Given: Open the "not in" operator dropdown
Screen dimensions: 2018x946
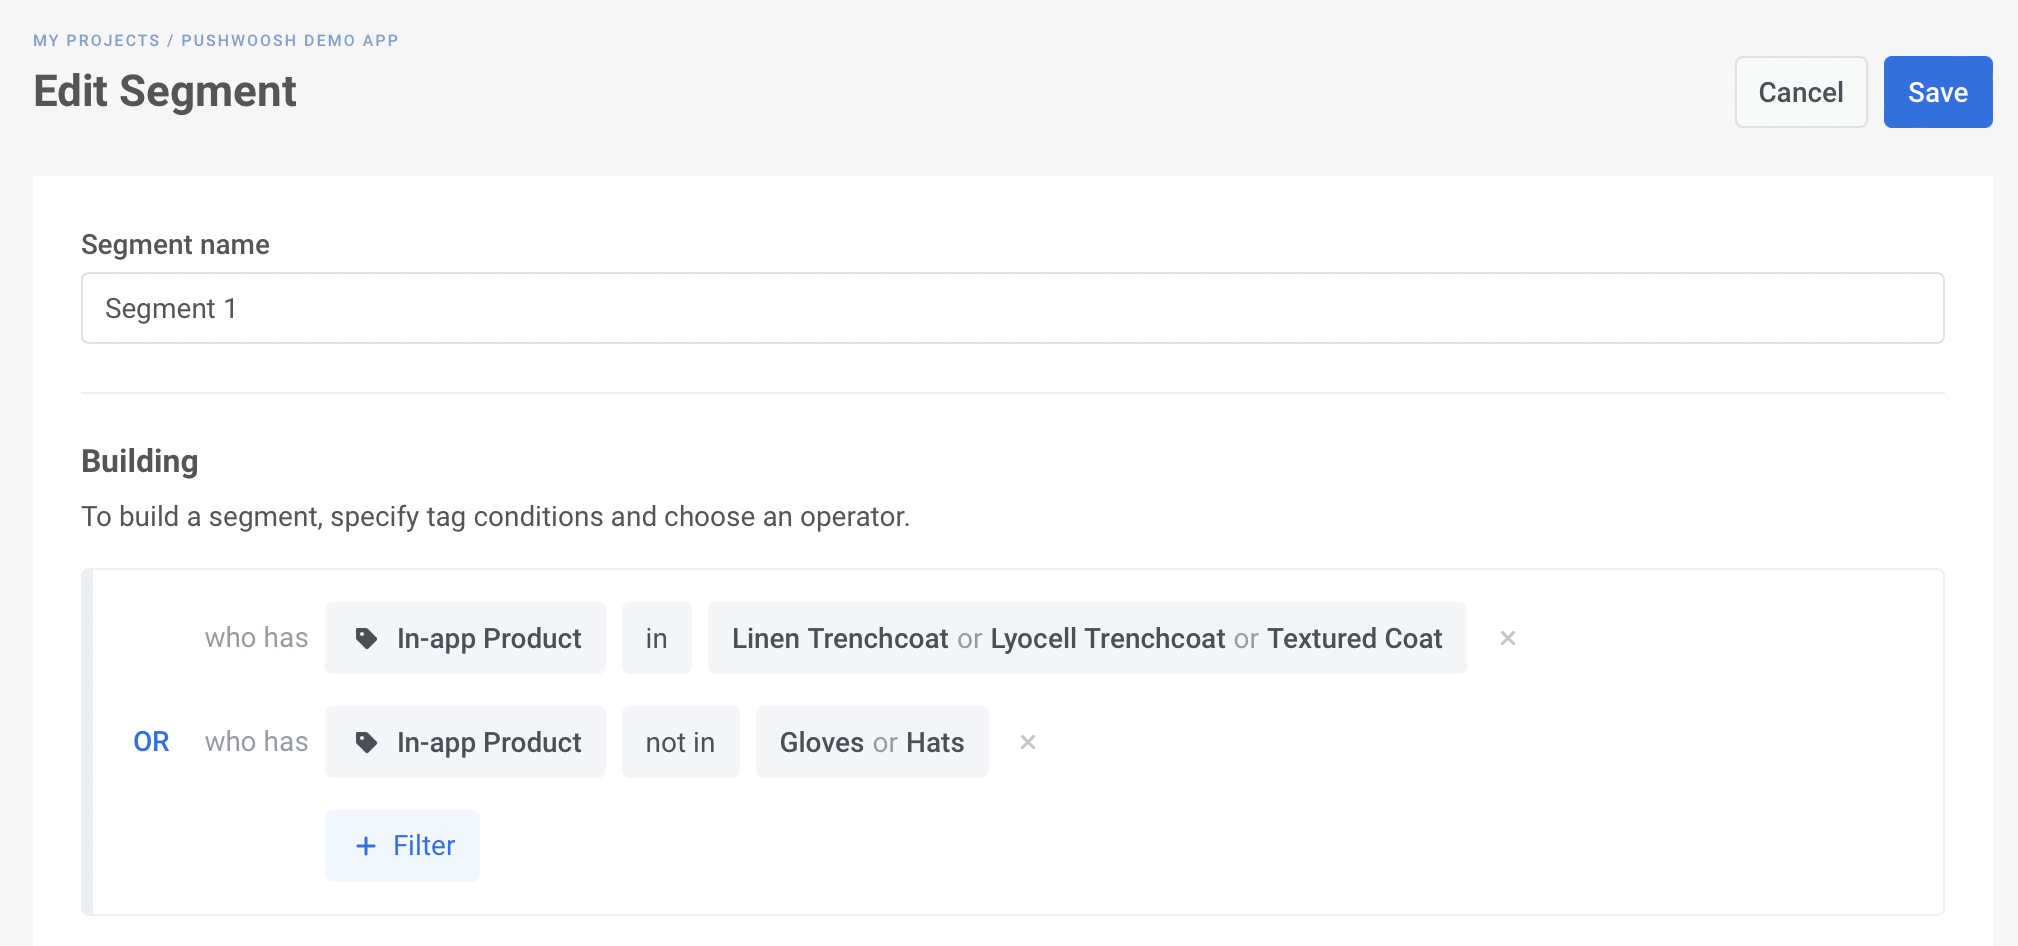Looking at the screenshot, I should 680,742.
